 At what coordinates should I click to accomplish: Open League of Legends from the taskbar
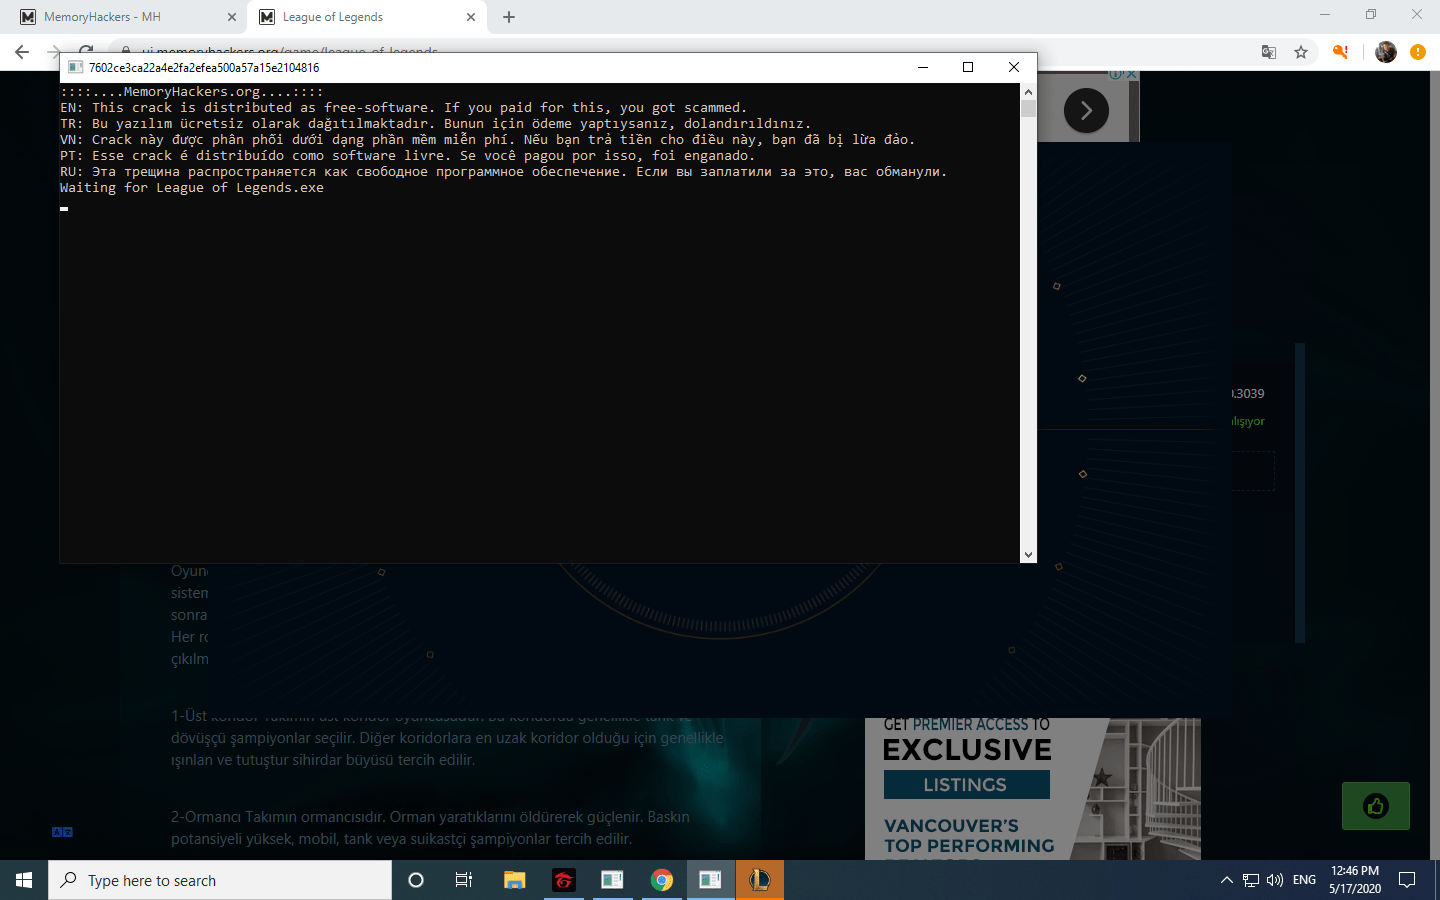760,880
